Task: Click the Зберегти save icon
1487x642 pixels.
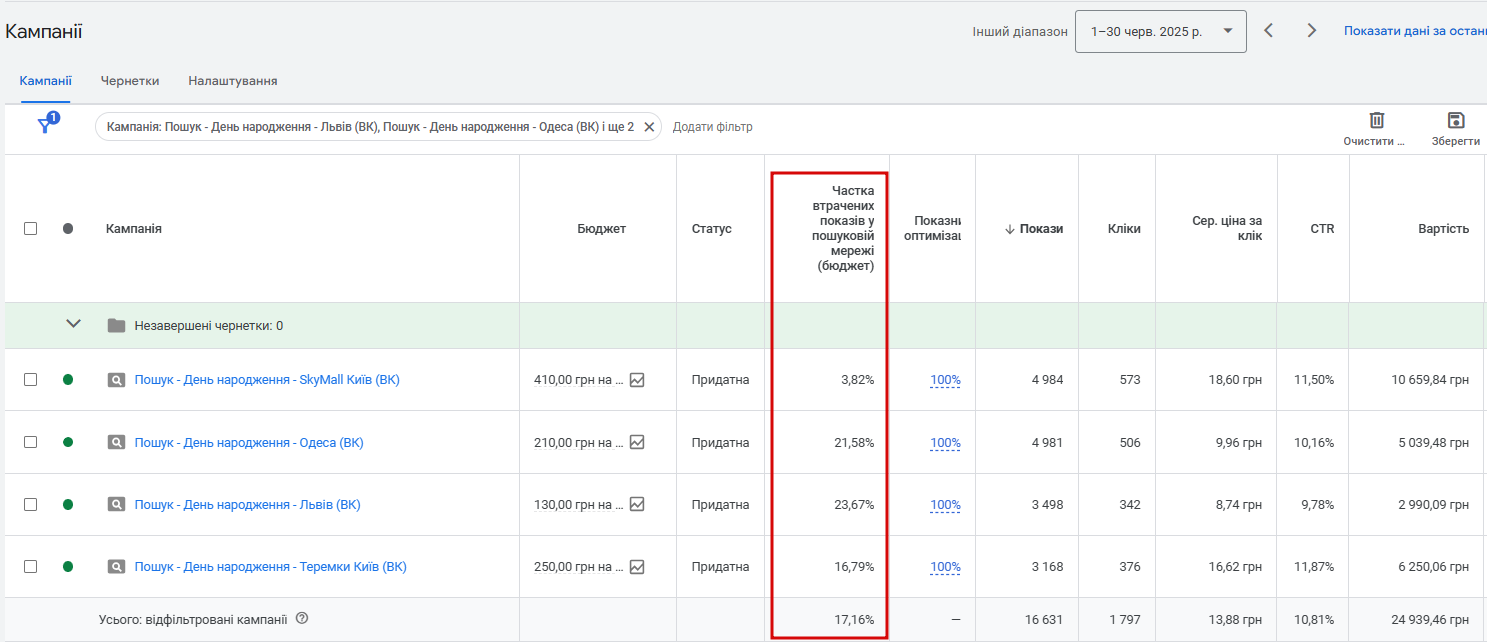Action: pos(1456,120)
